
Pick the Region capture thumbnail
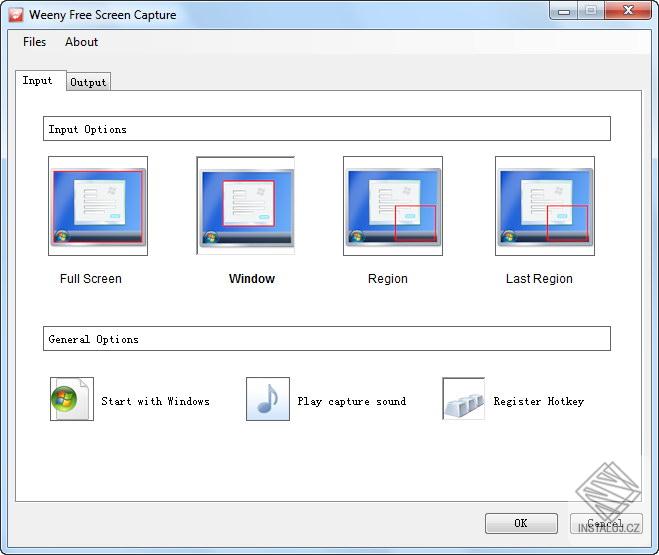(393, 206)
